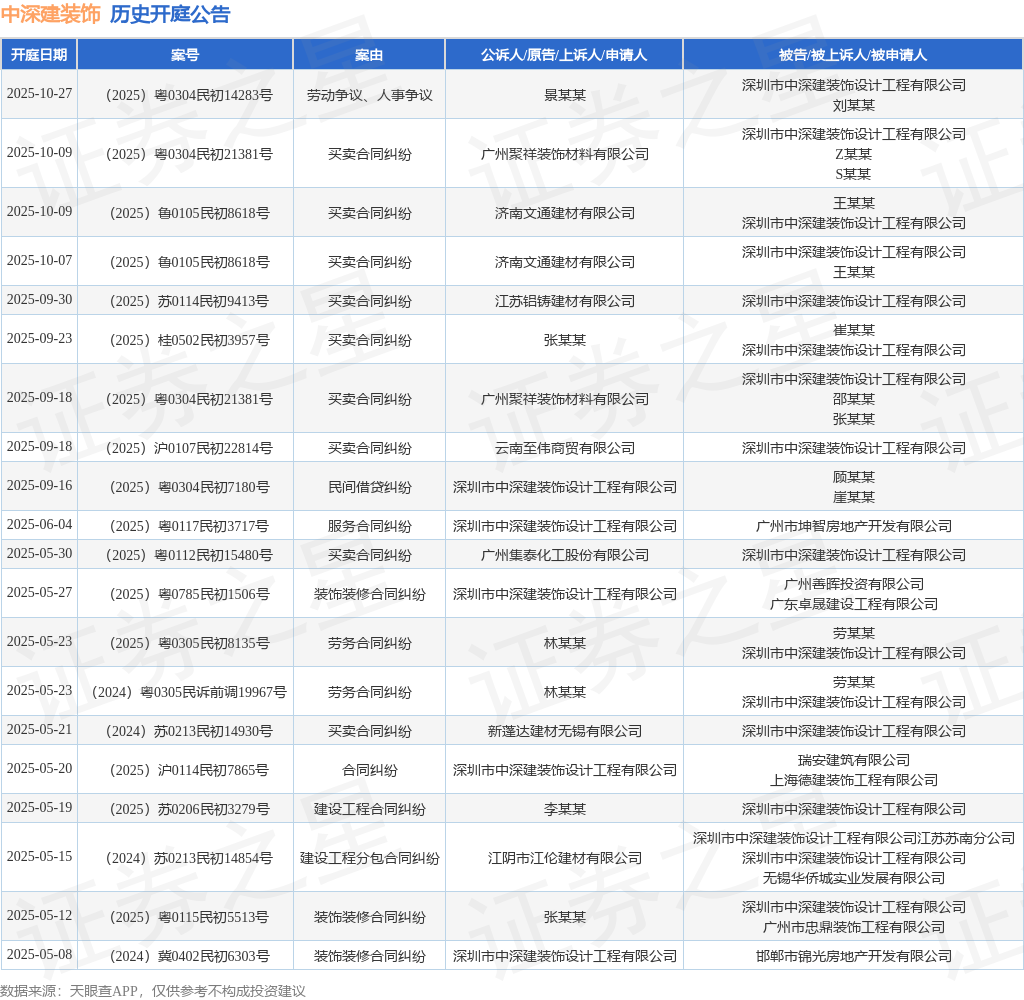
Task: Click defendant '瑞安建筑有限公司'
Action: pyautogui.click(x=854, y=760)
